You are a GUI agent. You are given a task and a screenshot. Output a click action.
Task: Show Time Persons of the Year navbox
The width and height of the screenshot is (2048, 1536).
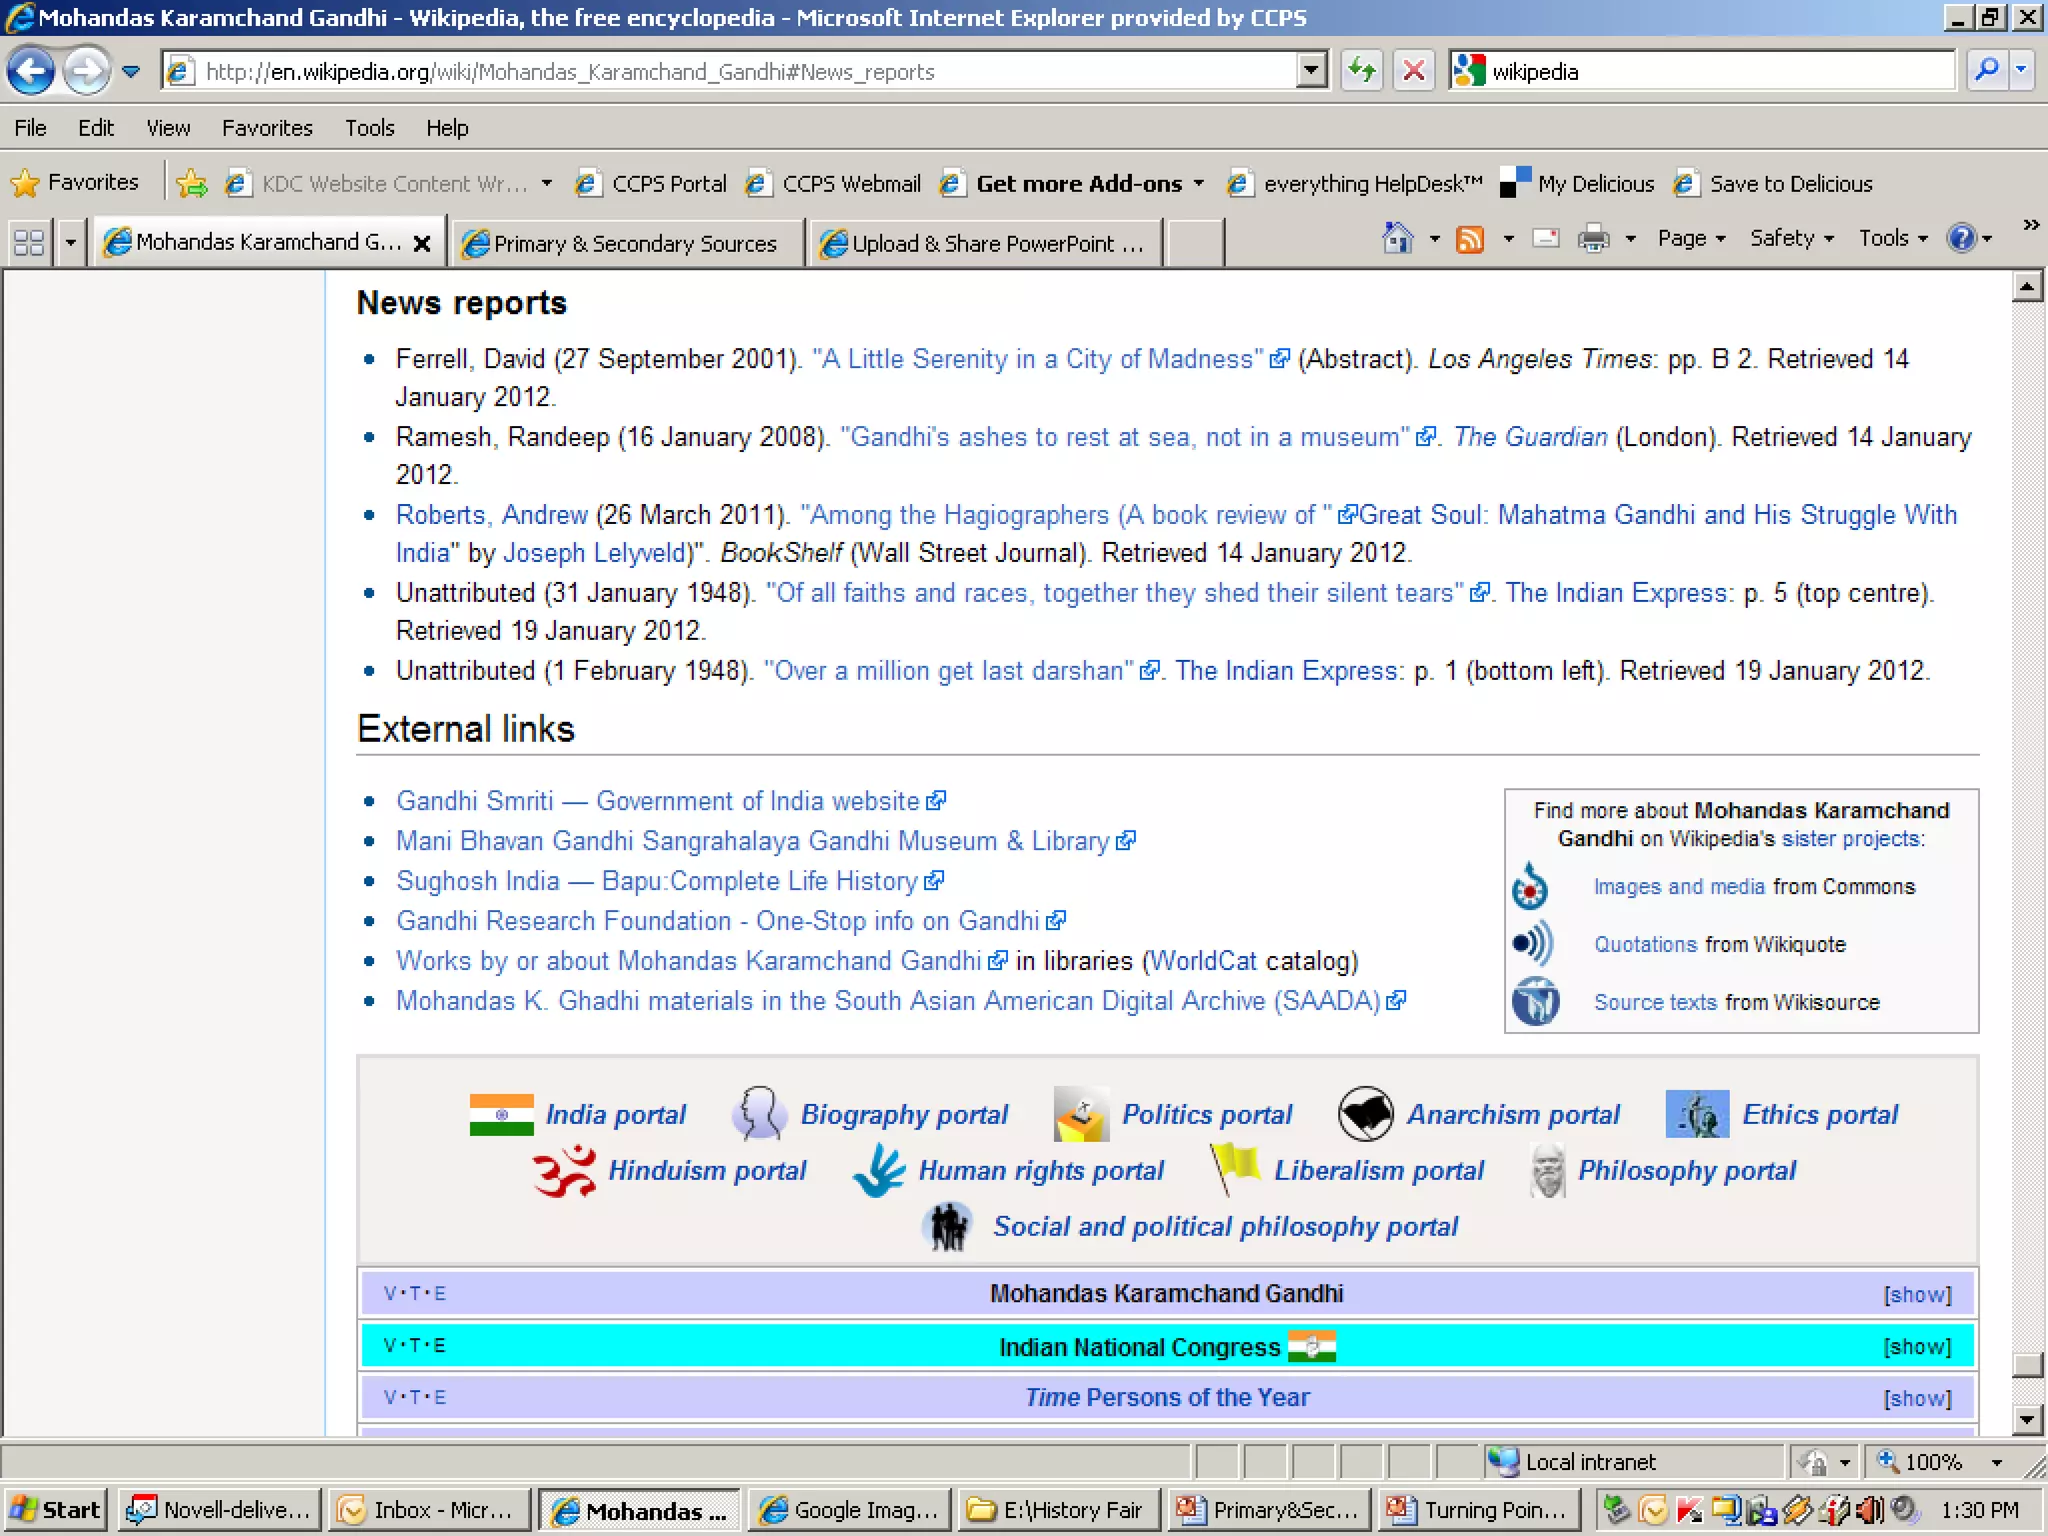point(1916,1398)
